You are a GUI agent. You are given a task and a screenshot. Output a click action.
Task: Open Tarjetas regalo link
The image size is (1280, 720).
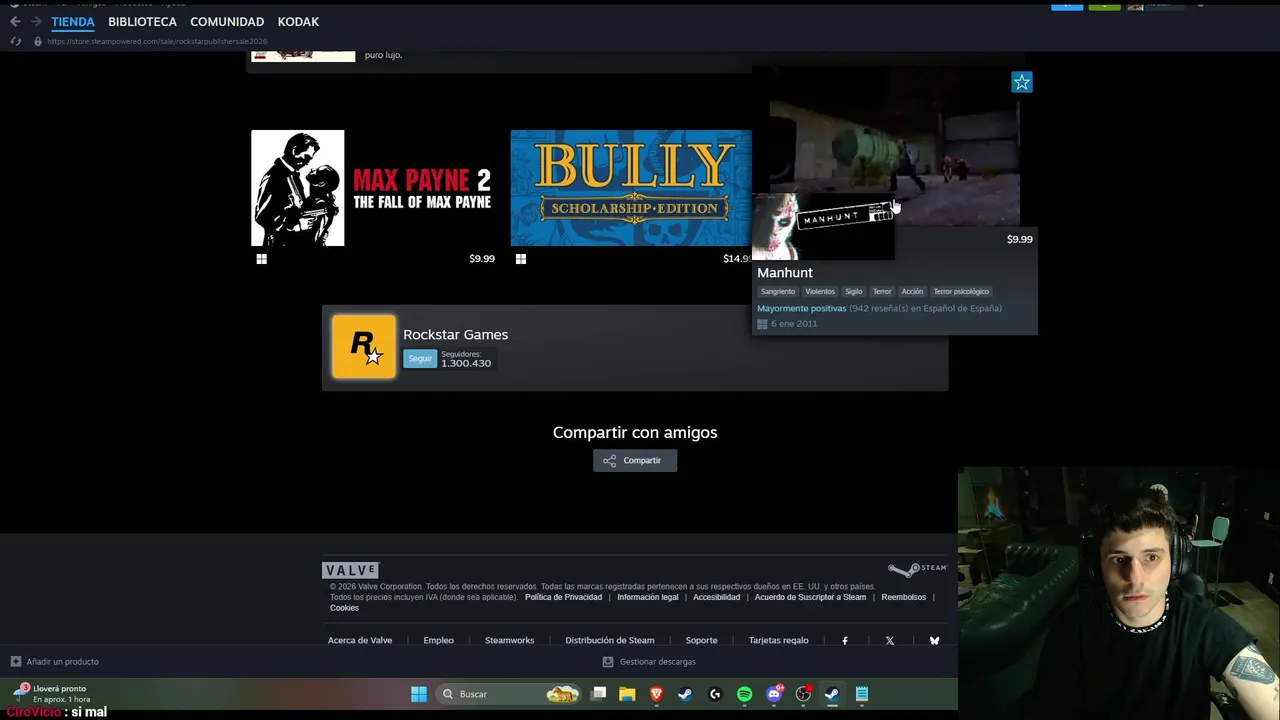tap(778, 640)
